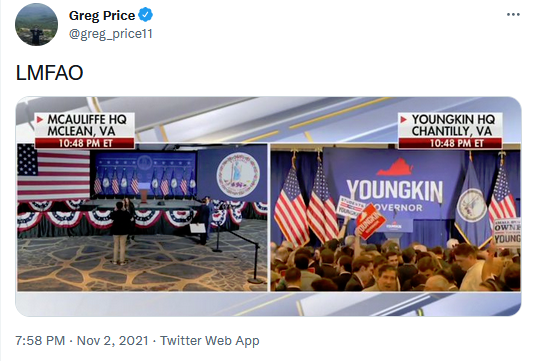This screenshot has width=533, height=361.
Task: Click the red Youngkin sign held by the crowd
Action: 371,222
